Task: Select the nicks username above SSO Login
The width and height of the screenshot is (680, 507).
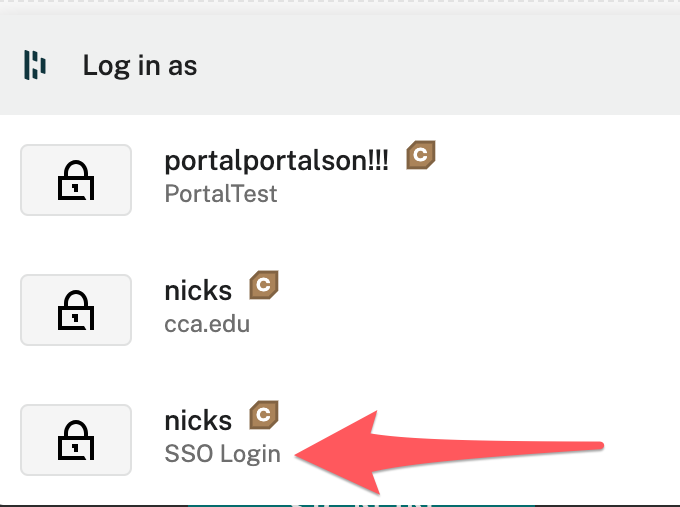Action: pos(198,421)
